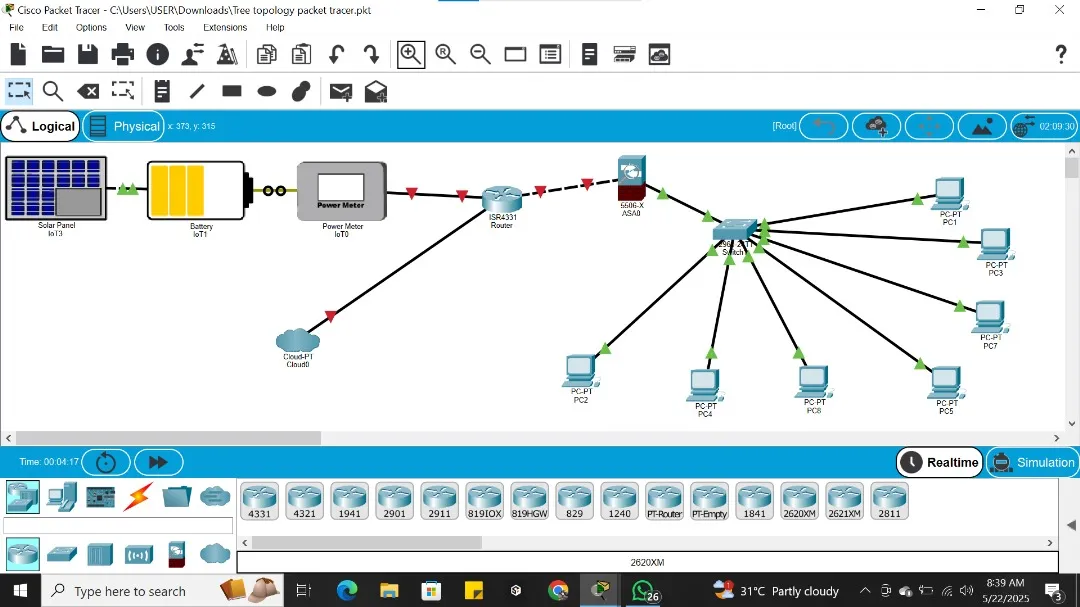
Task: Select the 5506-X ASA0 firewall device
Action: 632,178
